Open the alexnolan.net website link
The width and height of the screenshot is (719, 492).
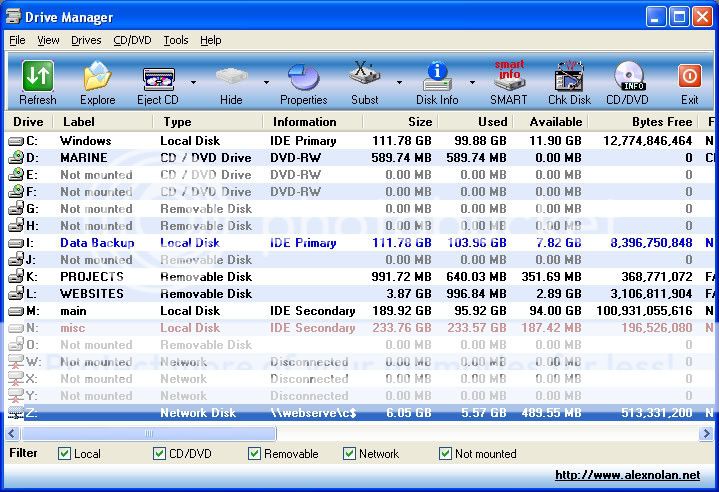(x=627, y=476)
